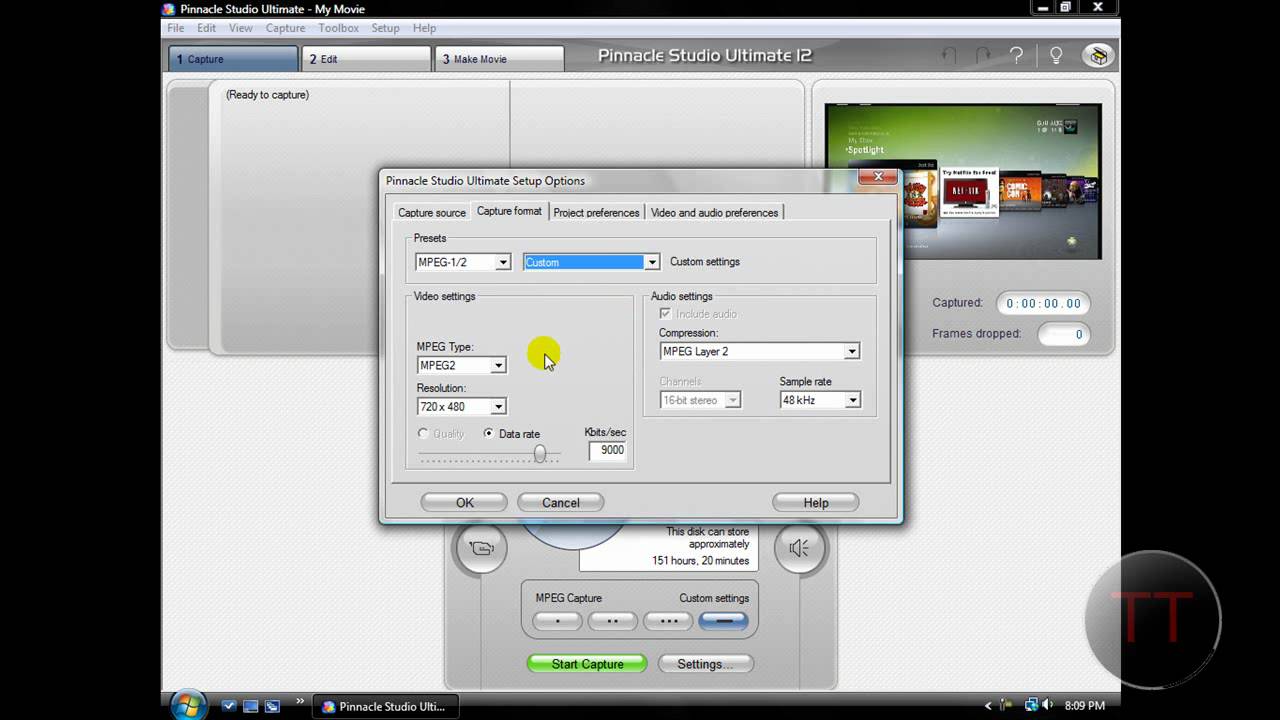
Task: Click the data rate slider handle
Action: [x=540, y=454]
